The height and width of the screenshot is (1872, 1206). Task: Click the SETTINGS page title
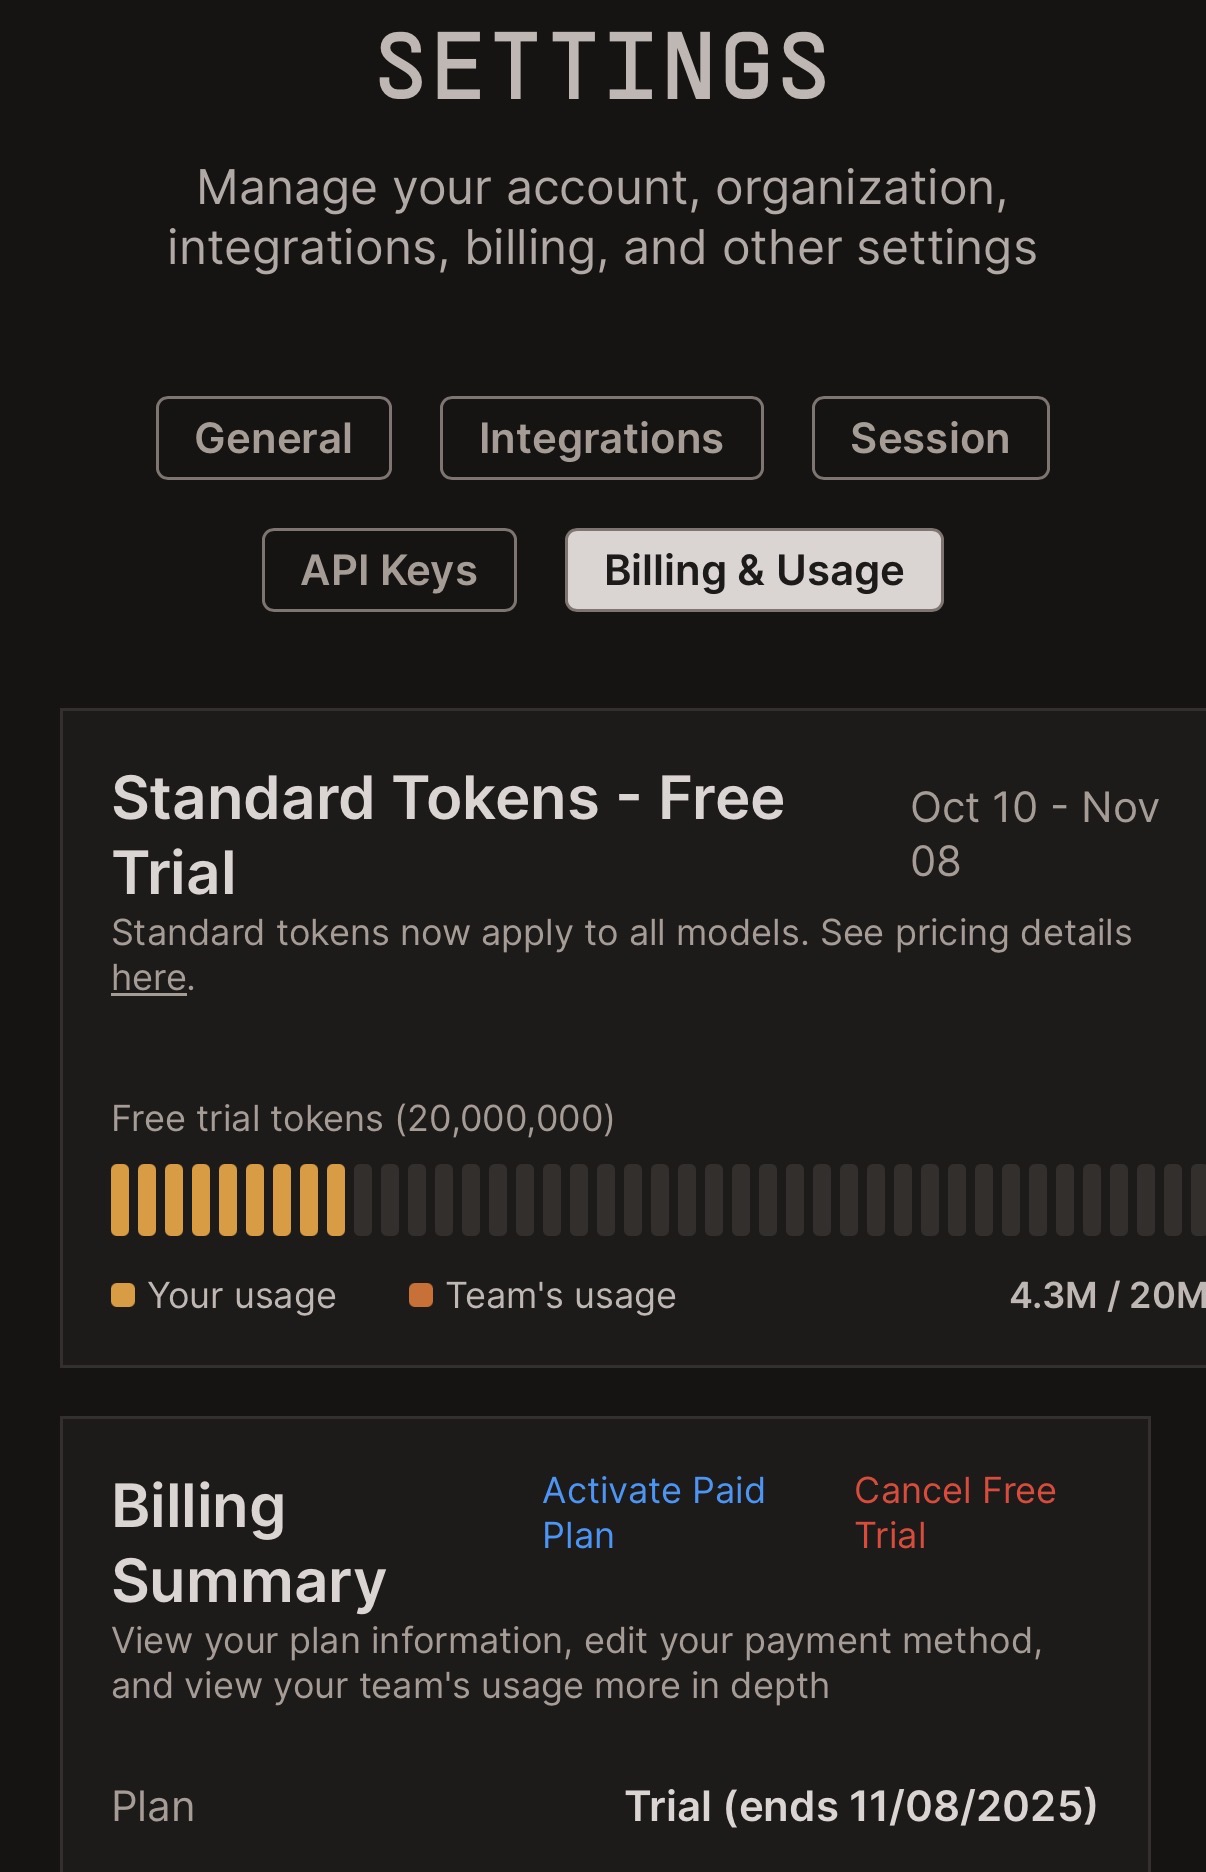click(602, 67)
